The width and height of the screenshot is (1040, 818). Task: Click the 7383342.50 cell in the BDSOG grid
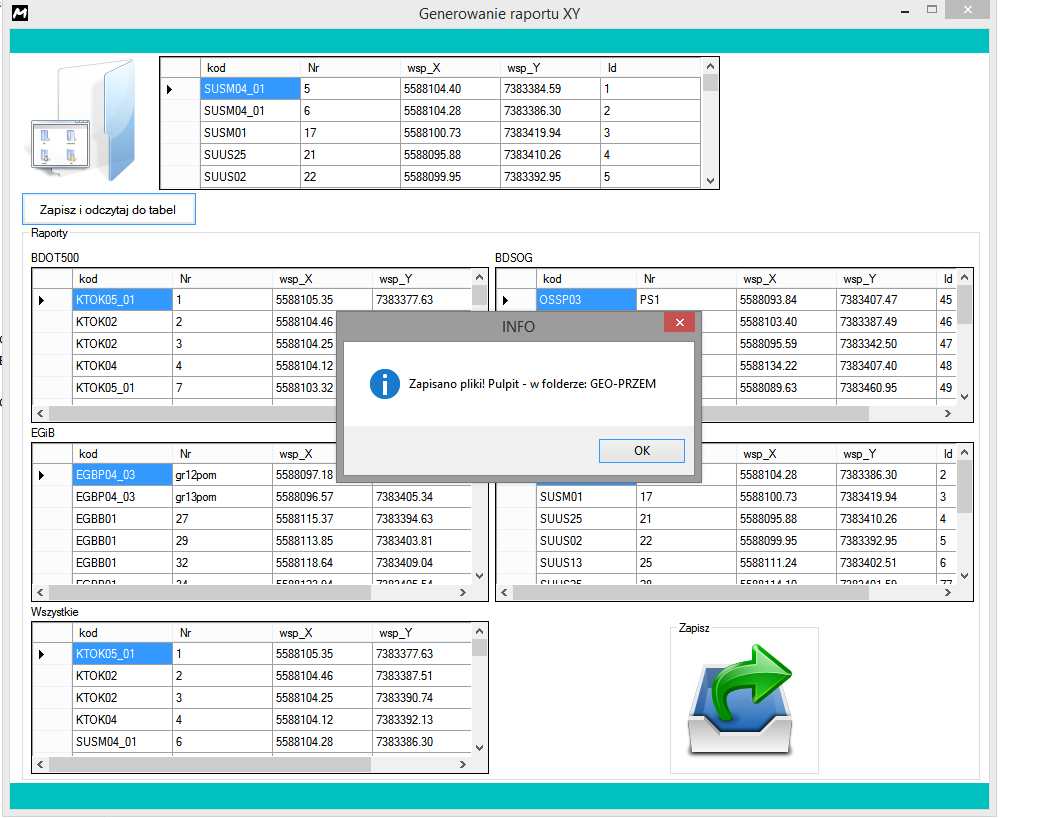click(886, 344)
